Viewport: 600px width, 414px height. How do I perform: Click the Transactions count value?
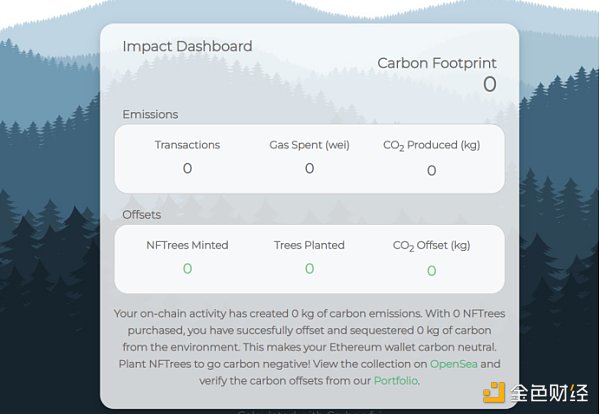[187, 169]
